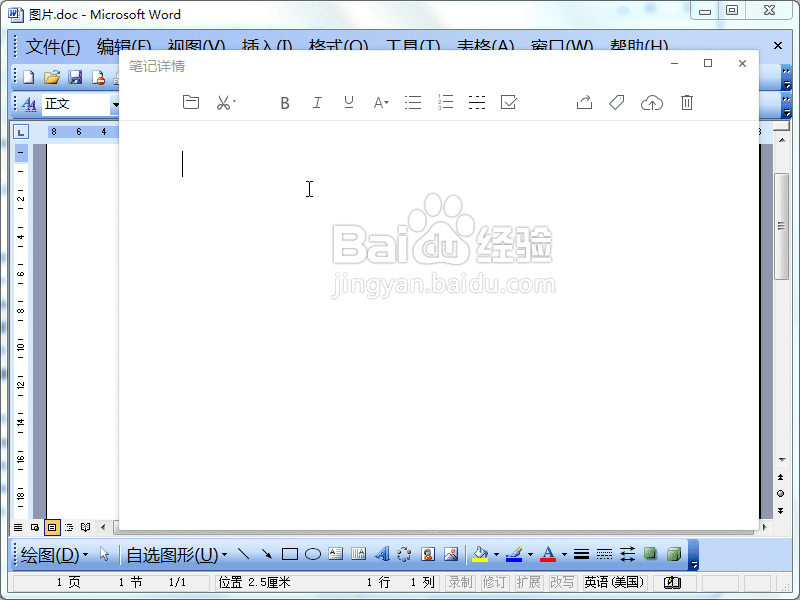The image size is (800, 600).
Task: Apply Underline in the note toolbar
Action: pyautogui.click(x=349, y=103)
